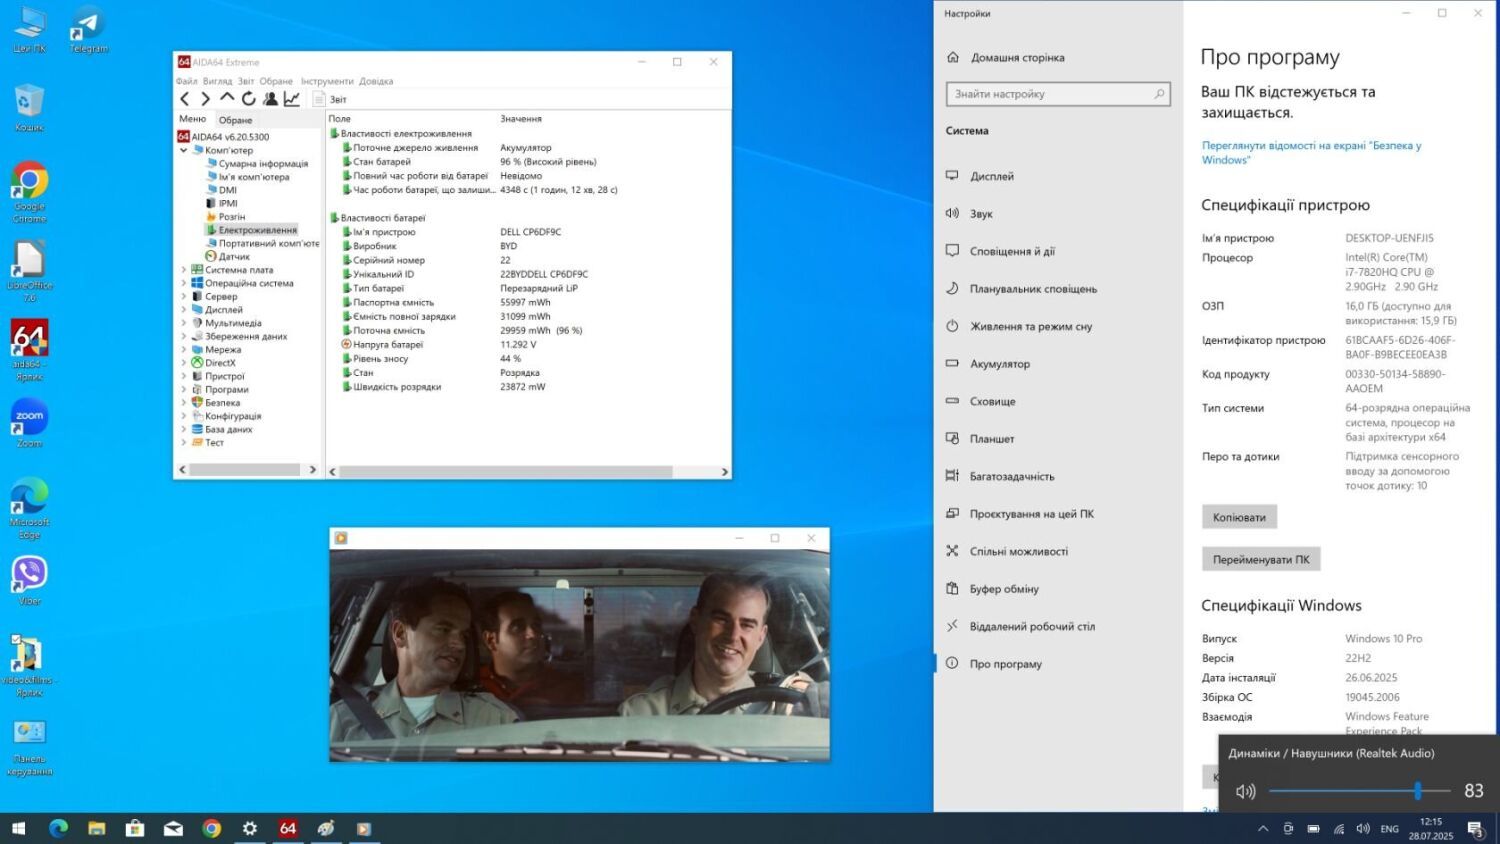Expand the Системна плата tree node

point(184,270)
